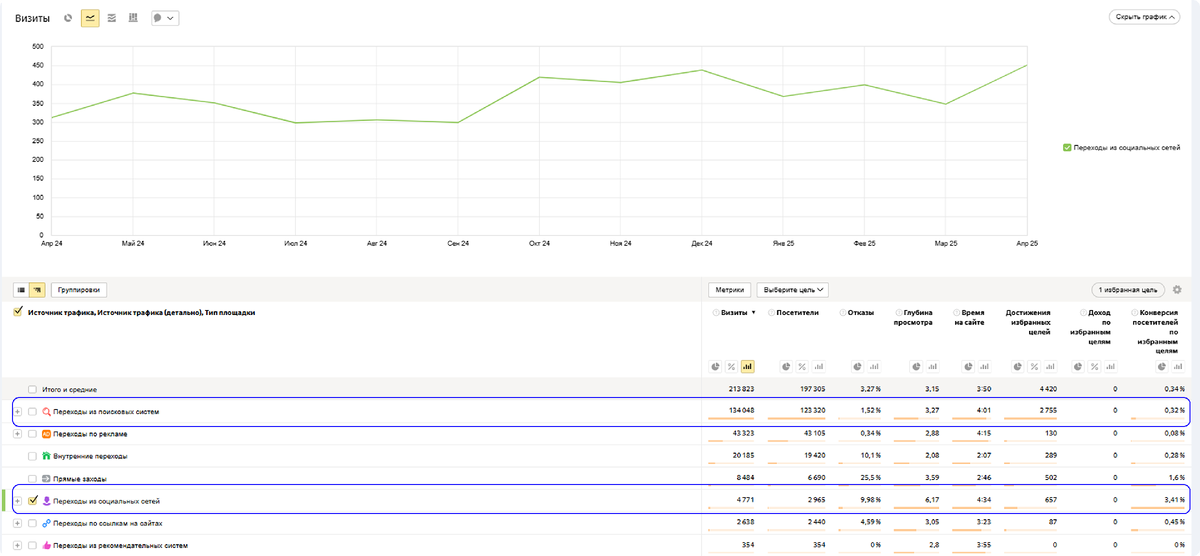Click Глубина просмотра column header
Image resolution: width=1200 pixels, height=556 pixels.
coord(913,318)
